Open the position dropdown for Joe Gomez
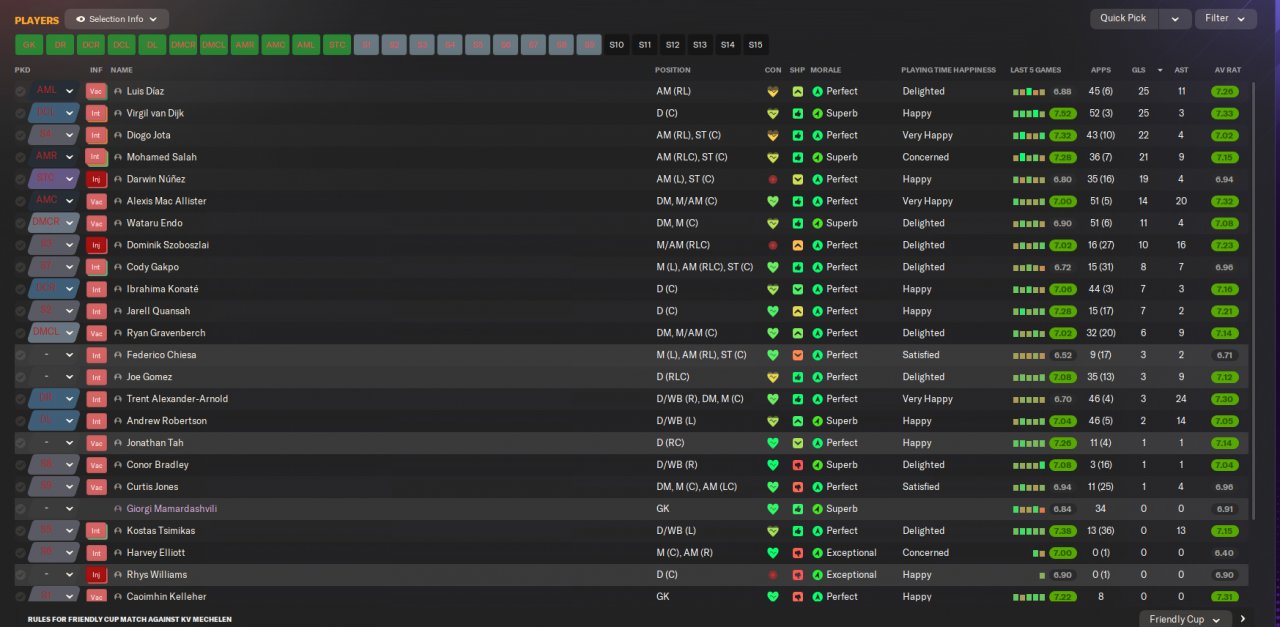Image resolution: width=1280 pixels, height=627 pixels. point(54,377)
